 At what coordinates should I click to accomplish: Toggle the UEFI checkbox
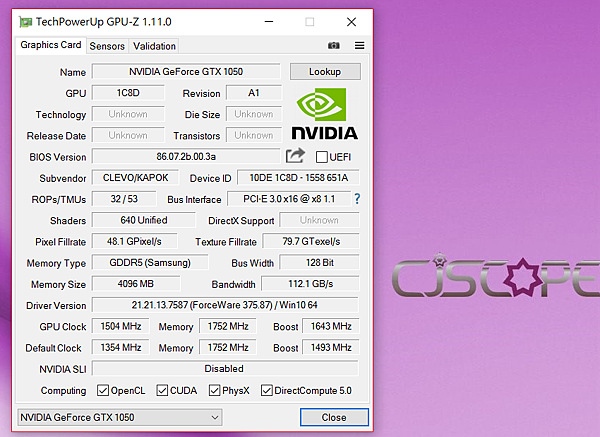coord(321,157)
